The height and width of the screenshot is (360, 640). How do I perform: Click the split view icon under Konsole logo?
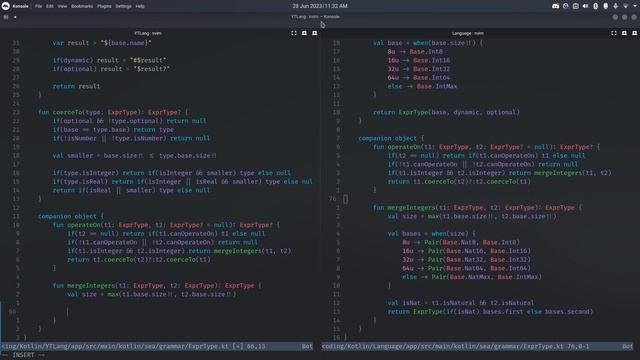6,17
